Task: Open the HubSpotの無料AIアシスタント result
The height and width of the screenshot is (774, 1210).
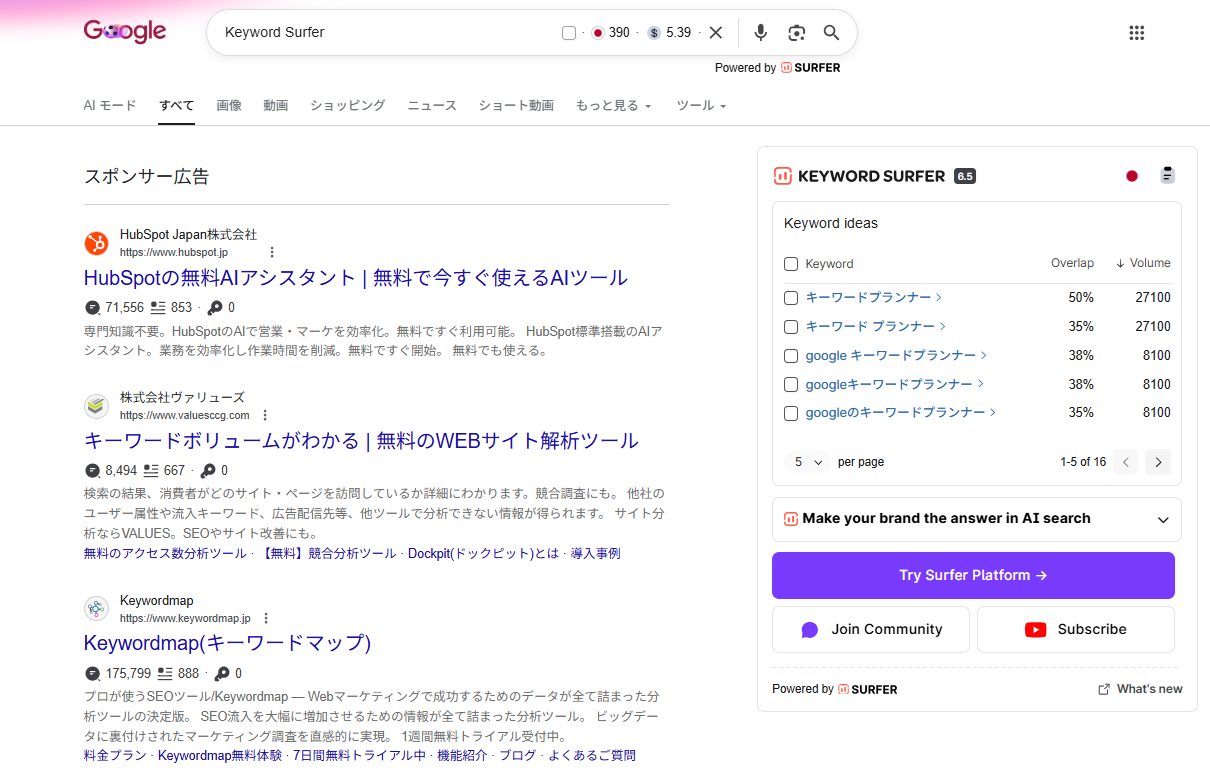Action: click(x=356, y=278)
